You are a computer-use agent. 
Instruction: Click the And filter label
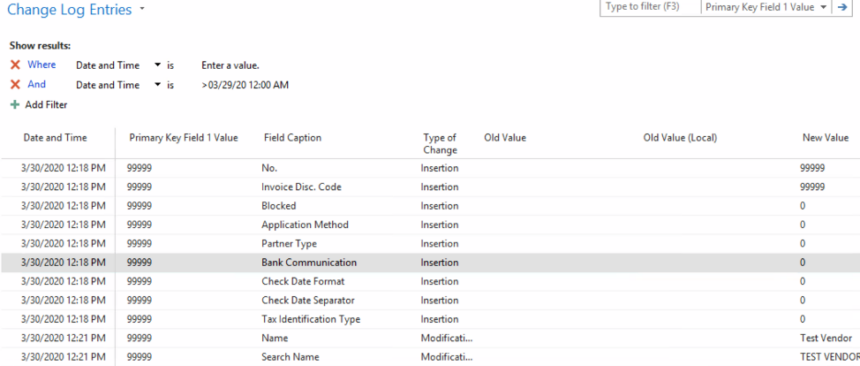coord(37,85)
